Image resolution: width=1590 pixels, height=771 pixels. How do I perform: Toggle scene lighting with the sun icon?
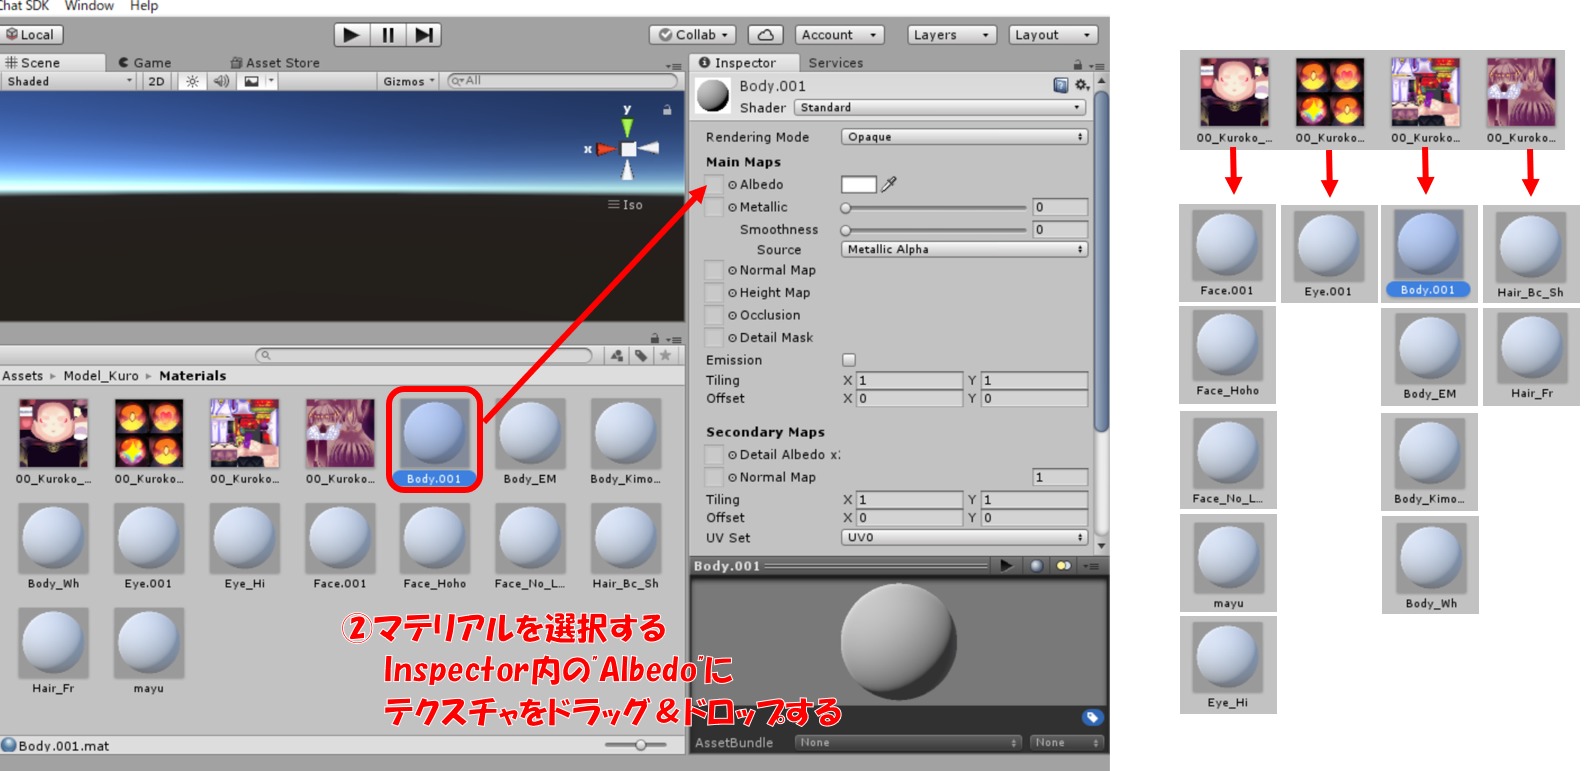point(192,81)
